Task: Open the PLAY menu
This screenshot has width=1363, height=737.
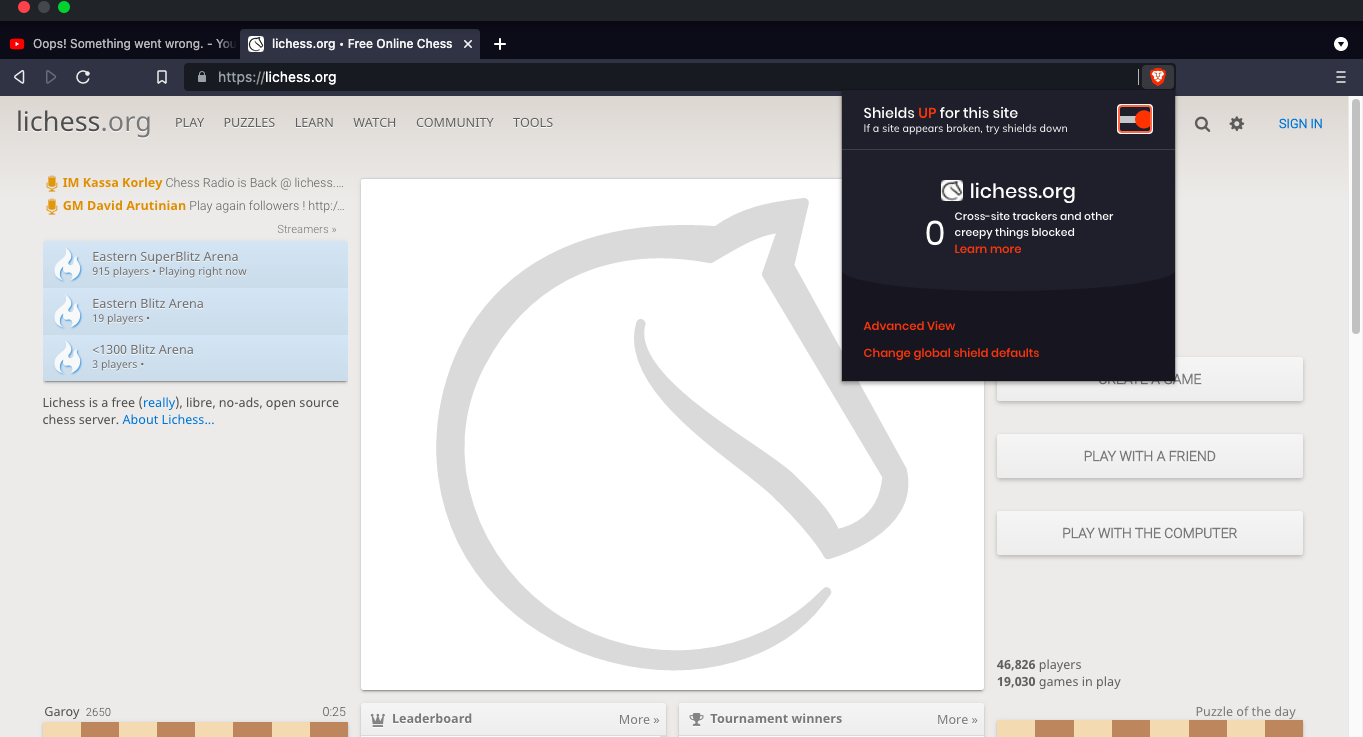Action: point(189,123)
